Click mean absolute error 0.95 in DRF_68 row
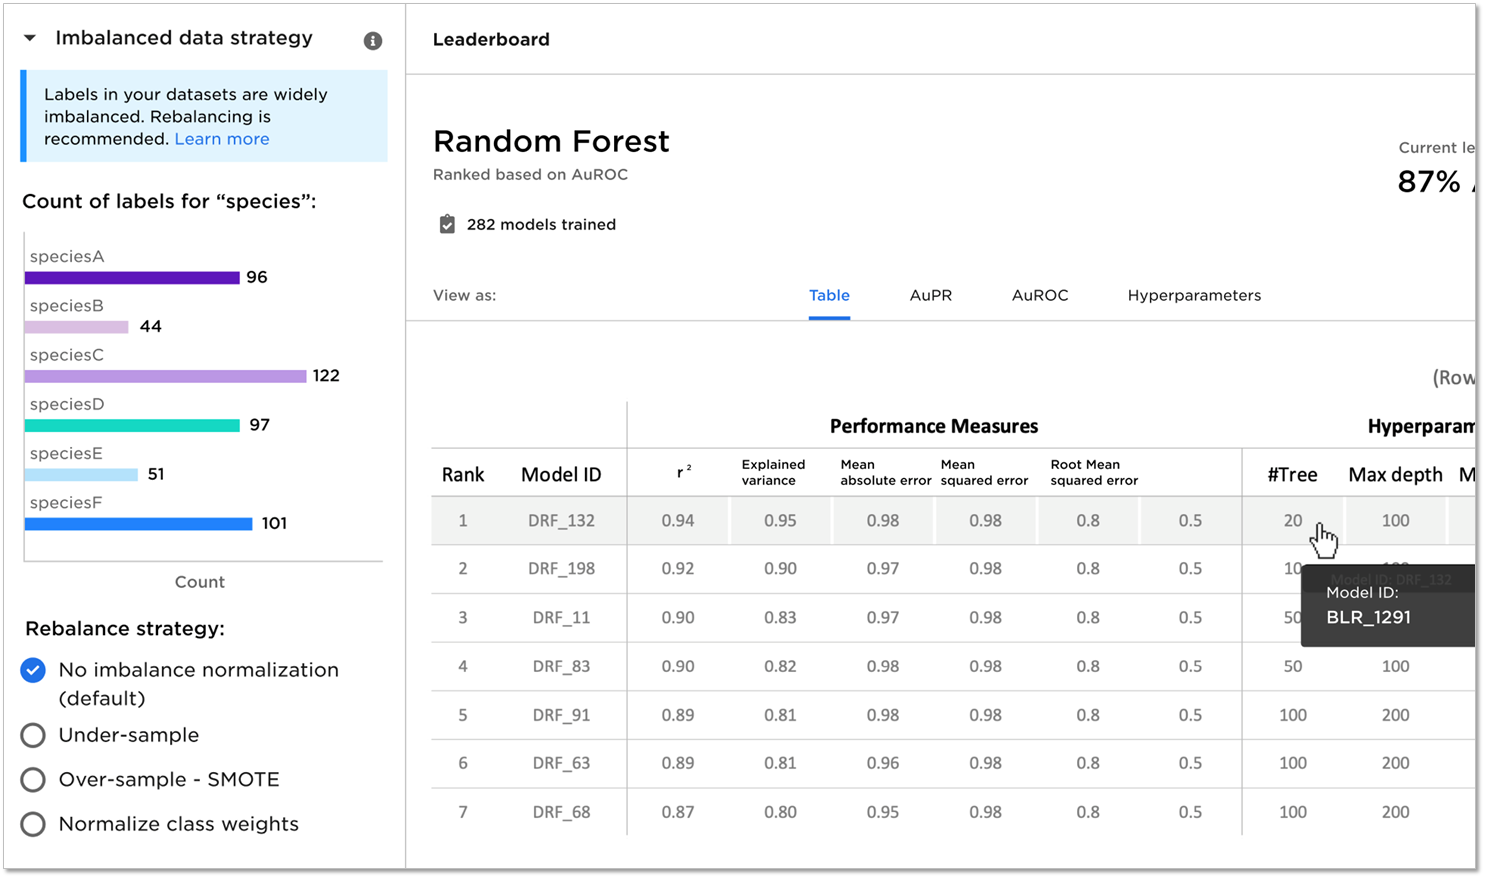This screenshot has width=1485, height=878. [x=883, y=813]
